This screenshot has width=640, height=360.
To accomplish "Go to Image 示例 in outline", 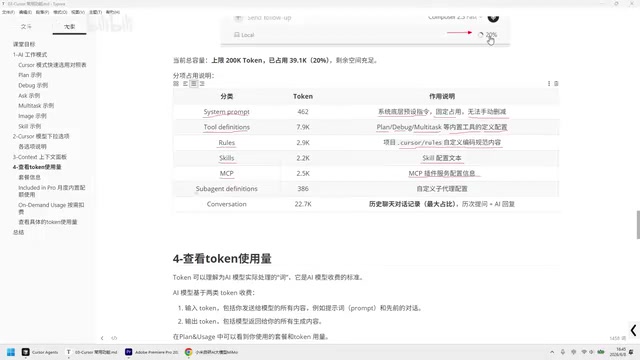I will pos(32,116).
